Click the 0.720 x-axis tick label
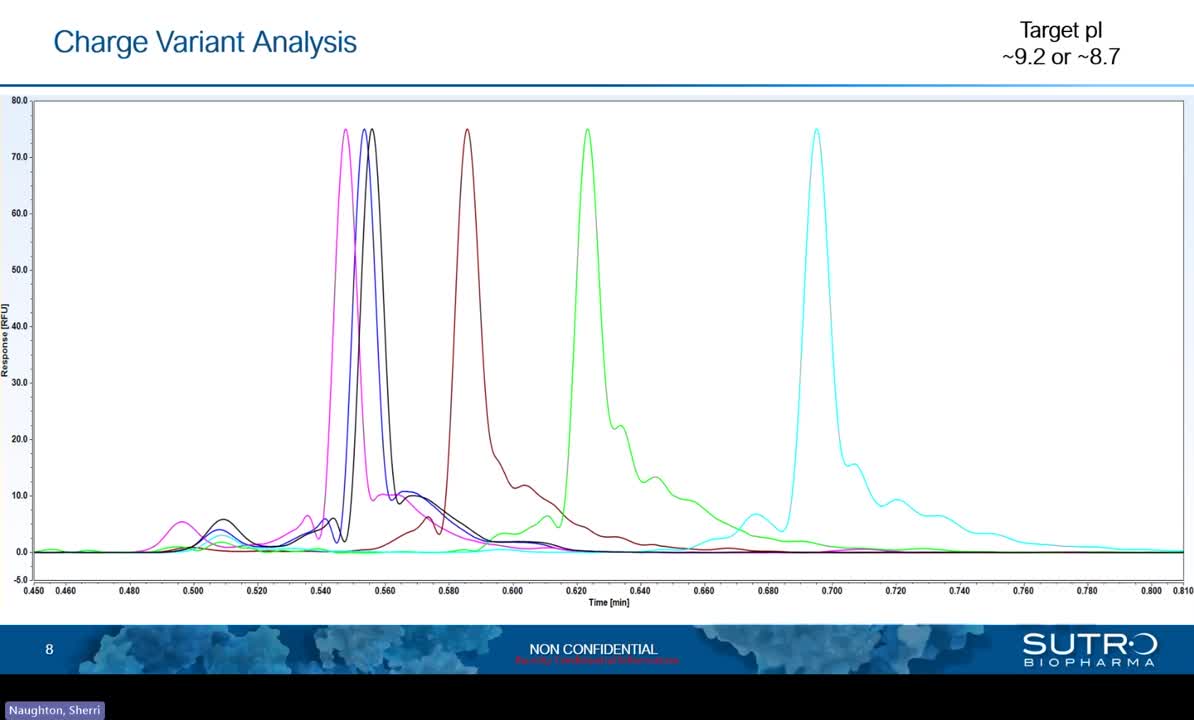 [x=896, y=591]
